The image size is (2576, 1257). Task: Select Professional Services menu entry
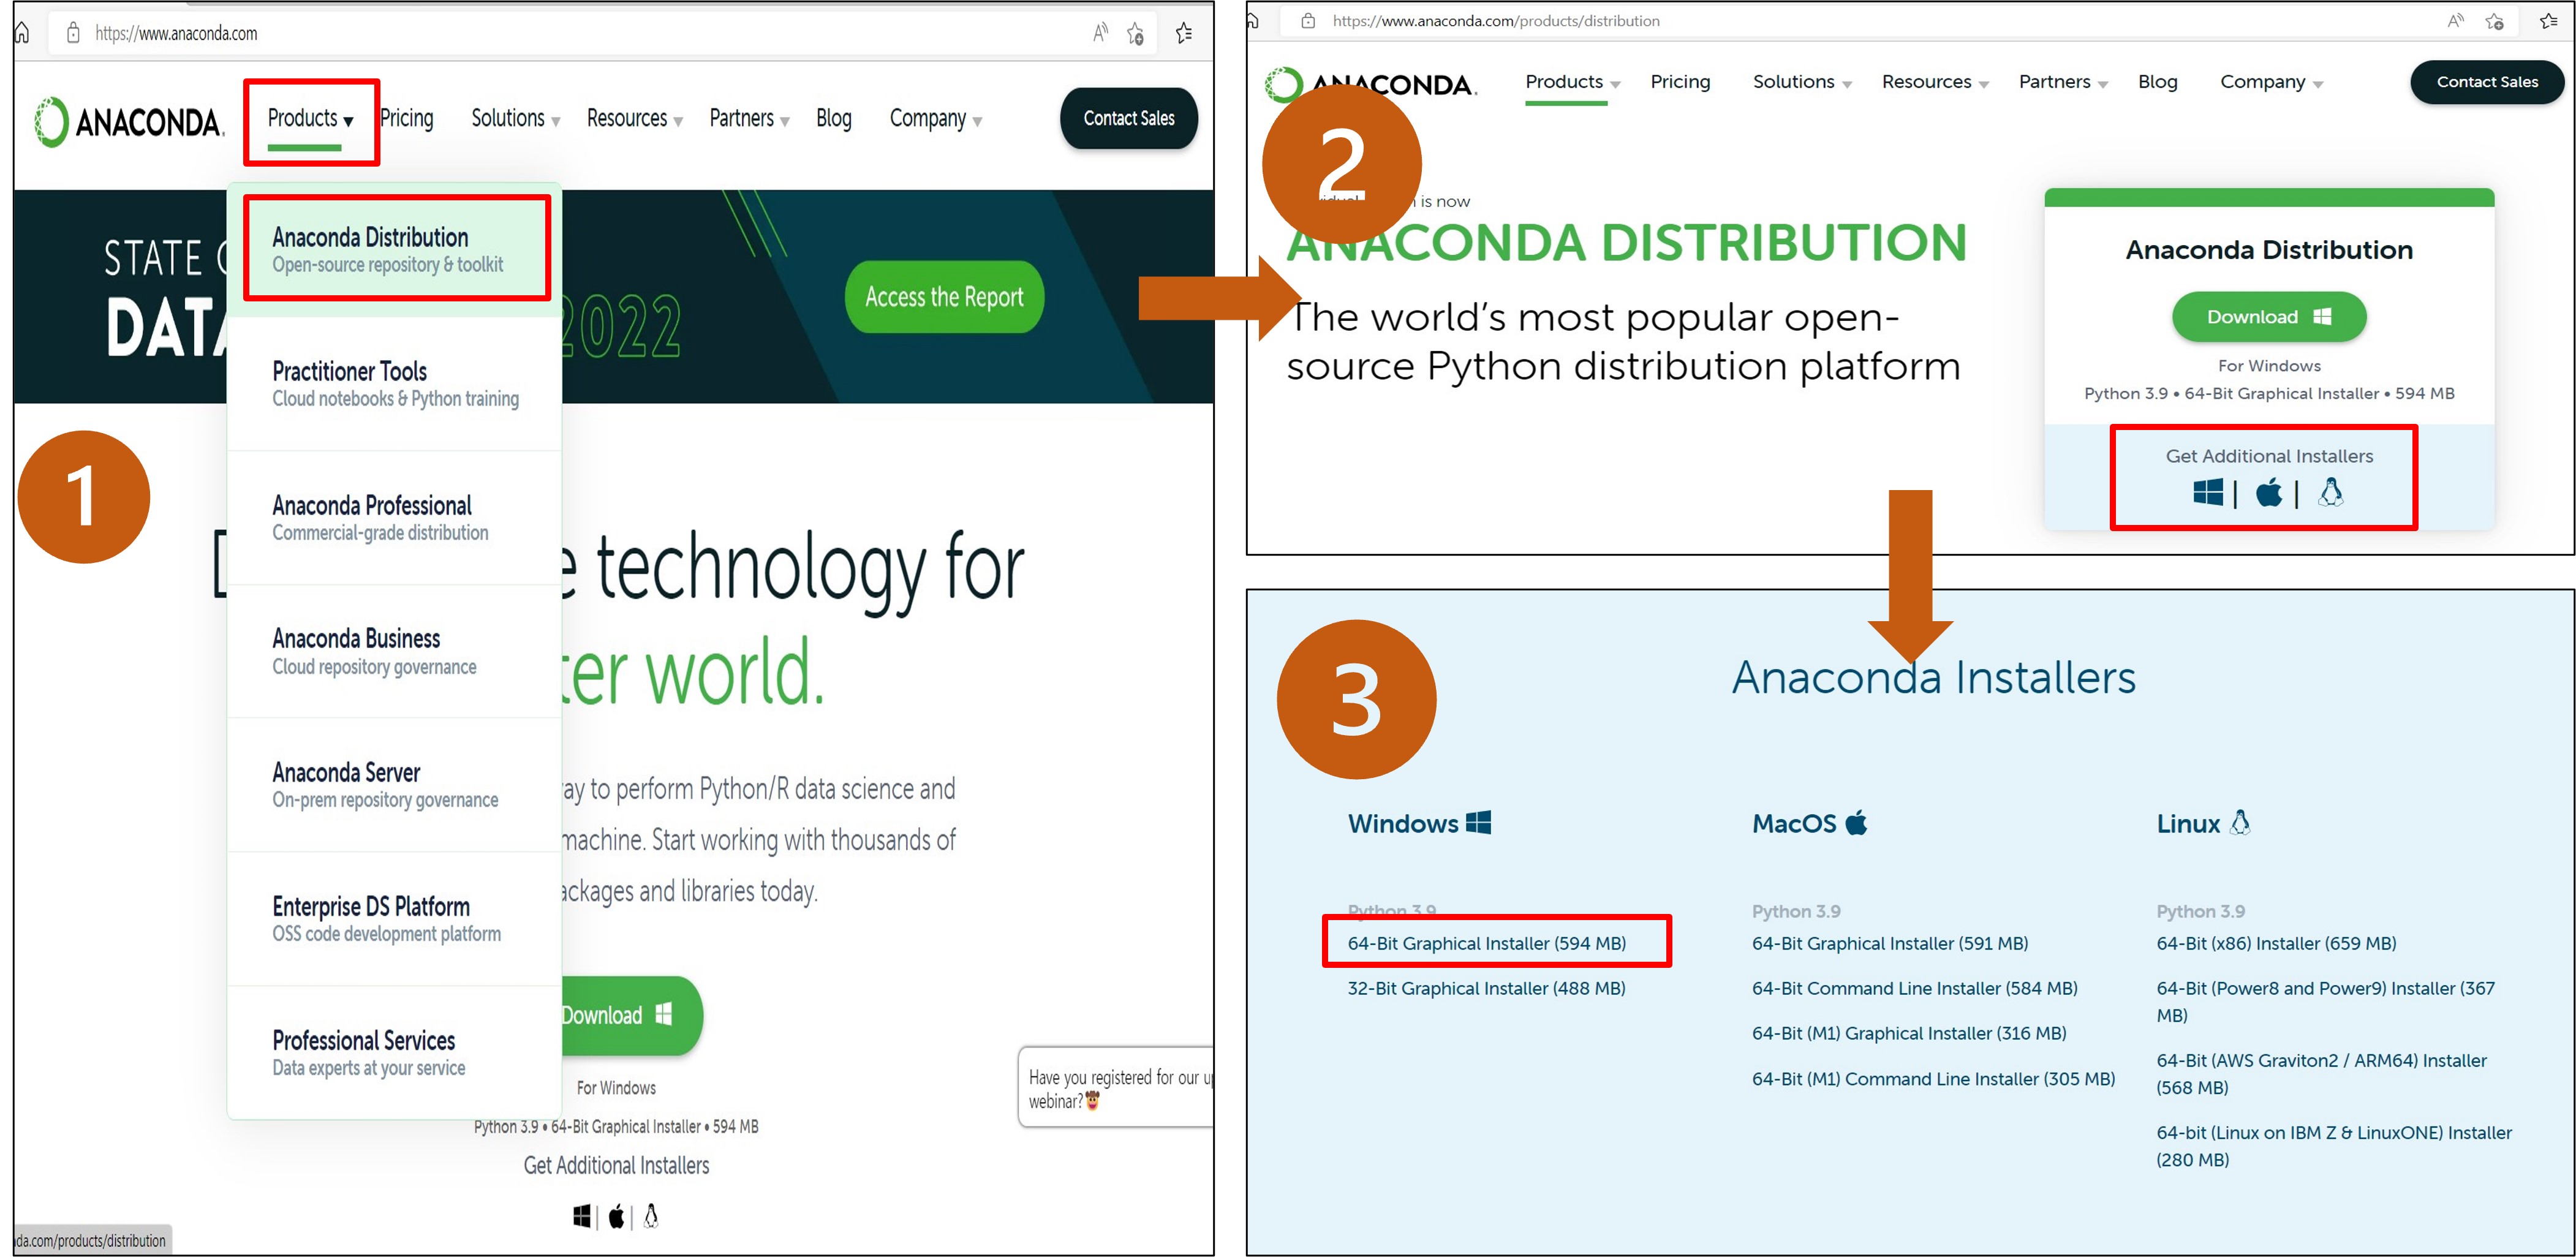pos(395,1053)
